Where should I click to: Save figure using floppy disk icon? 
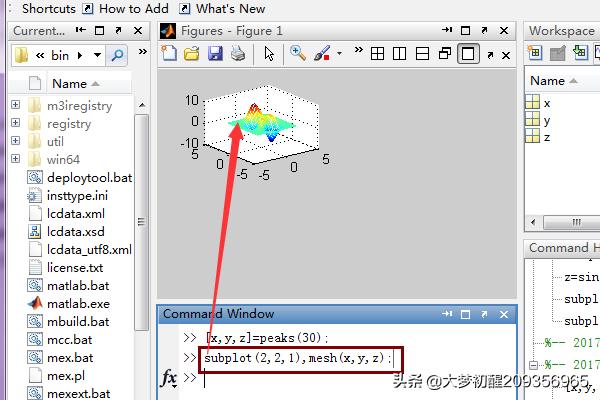pos(215,54)
